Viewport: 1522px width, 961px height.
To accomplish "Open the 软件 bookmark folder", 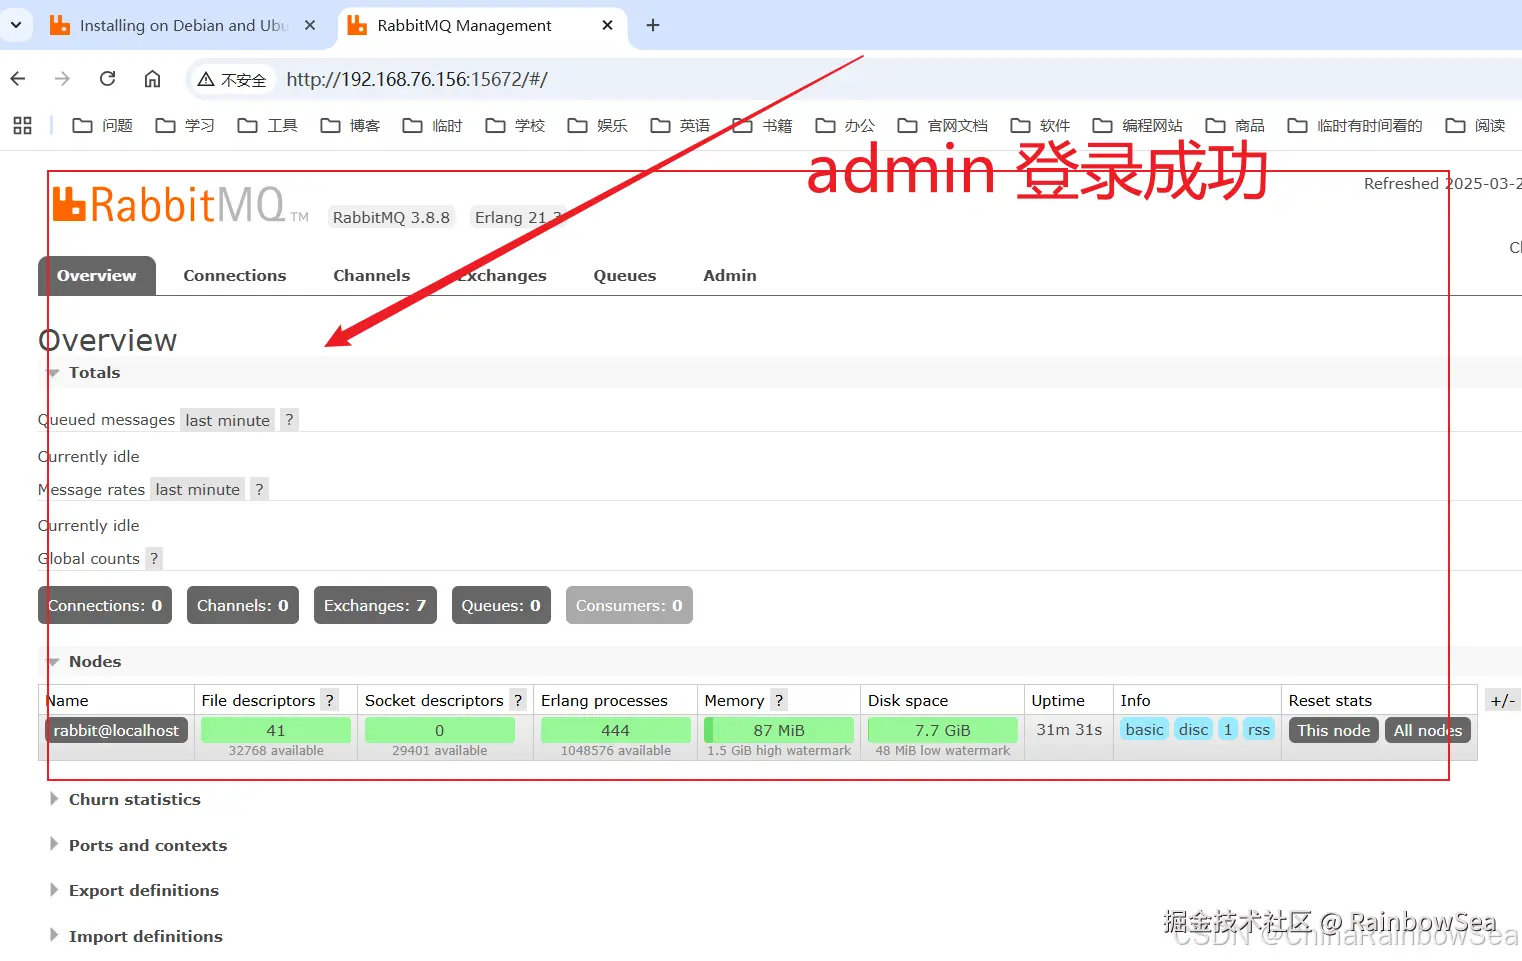I will pos(1040,125).
